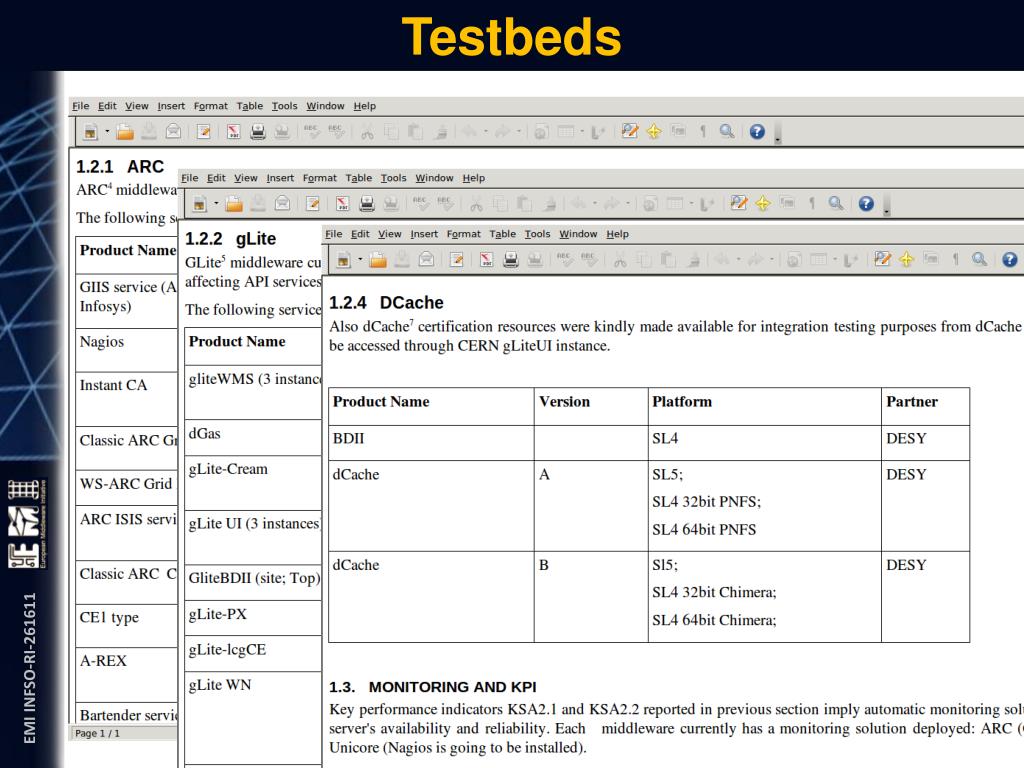Open Undo dropdown arrow in DCache window
The height and width of the screenshot is (768, 1024).
[739, 260]
